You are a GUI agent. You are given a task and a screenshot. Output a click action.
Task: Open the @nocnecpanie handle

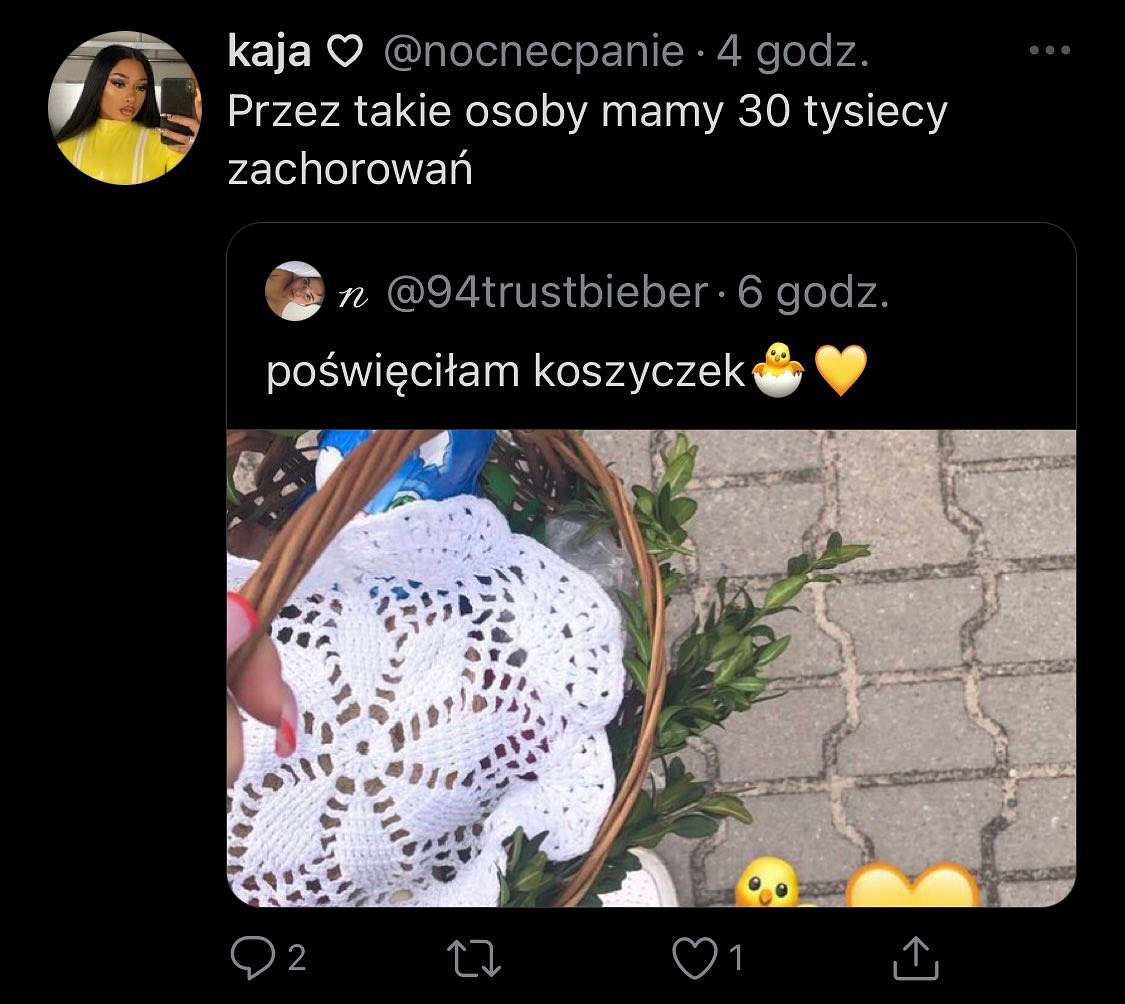tap(534, 52)
